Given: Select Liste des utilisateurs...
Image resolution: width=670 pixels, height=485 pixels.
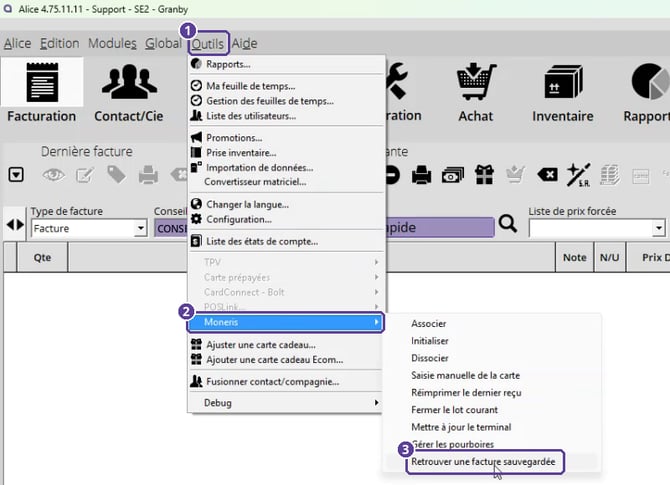Looking at the screenshot, I should 285,116.
